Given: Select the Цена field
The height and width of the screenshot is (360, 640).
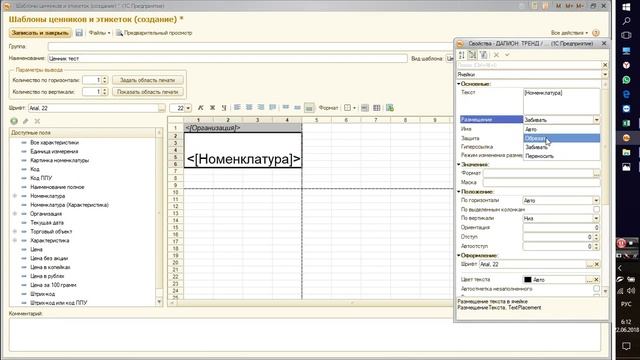Looking at the screenshot, I should (36, 249).
